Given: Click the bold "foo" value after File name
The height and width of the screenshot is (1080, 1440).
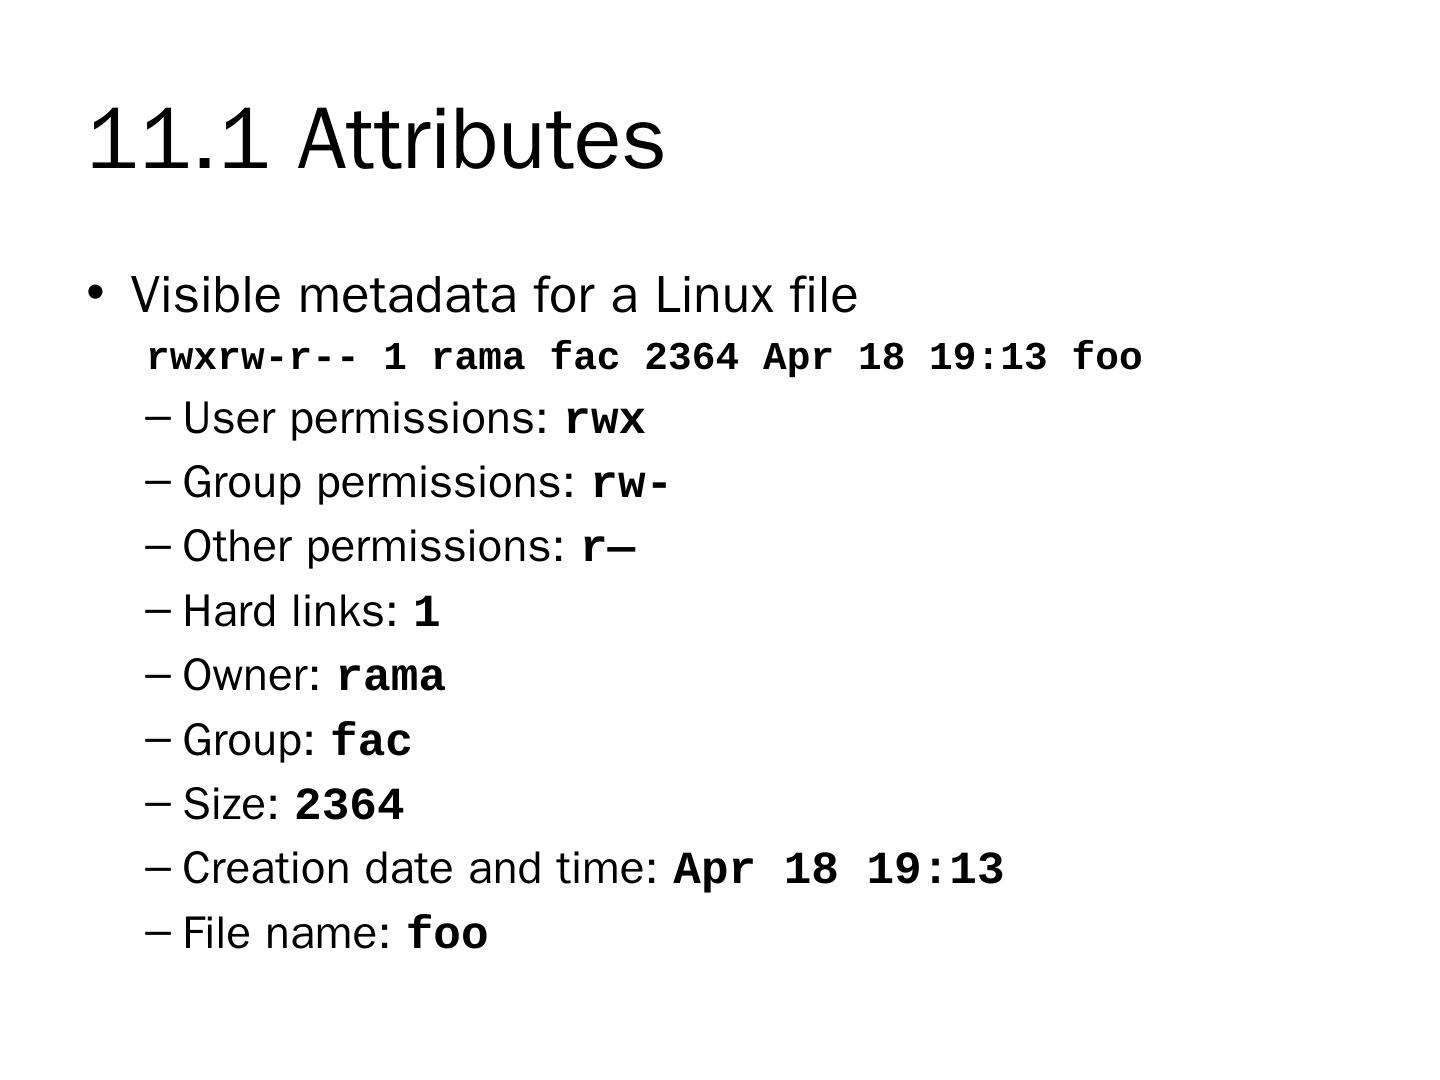Looking at the screenshot, I should point(447,935).
